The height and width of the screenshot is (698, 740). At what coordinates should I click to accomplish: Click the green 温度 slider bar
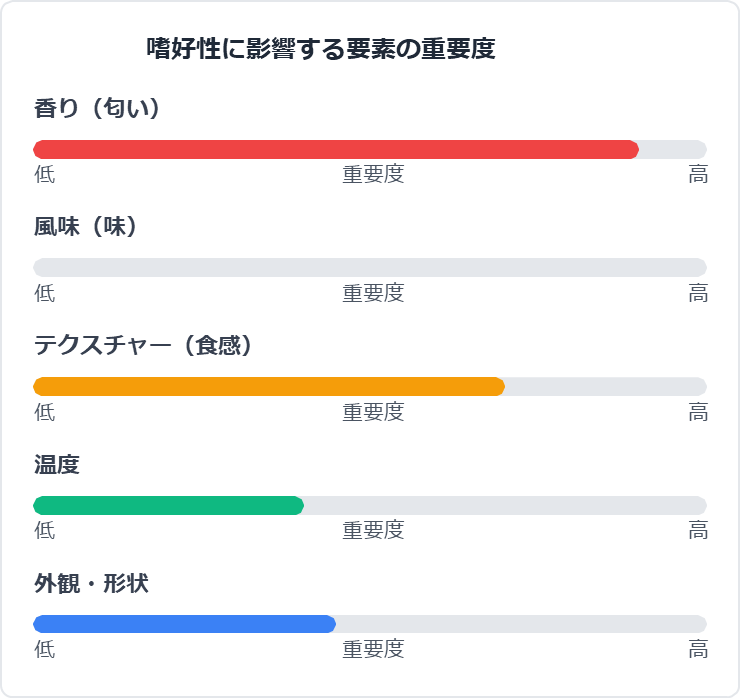tap(168, 505)
